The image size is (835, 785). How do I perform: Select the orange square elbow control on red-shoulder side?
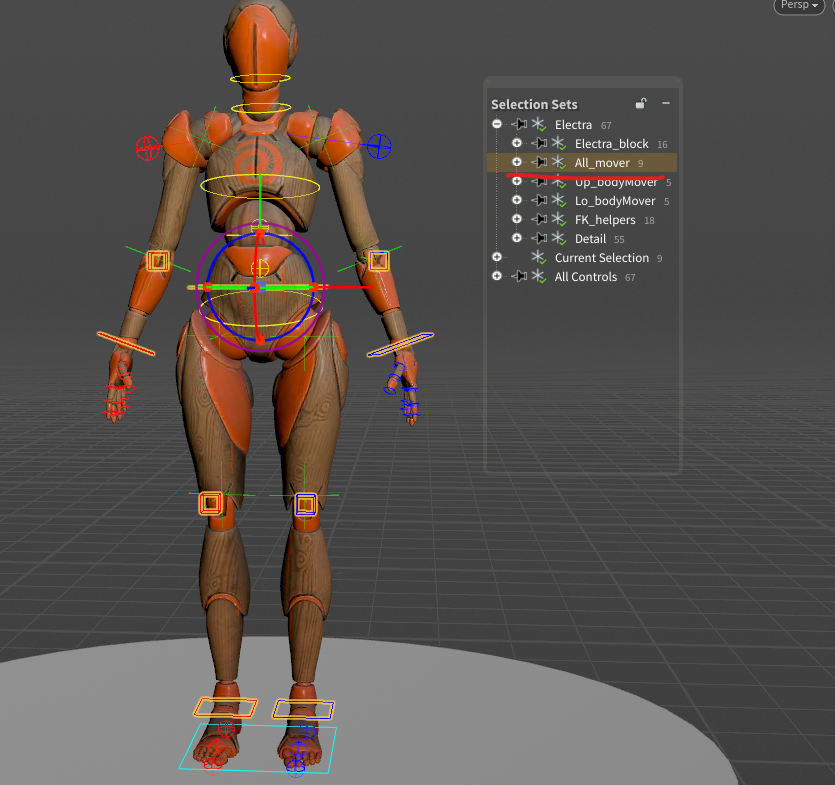158,261
